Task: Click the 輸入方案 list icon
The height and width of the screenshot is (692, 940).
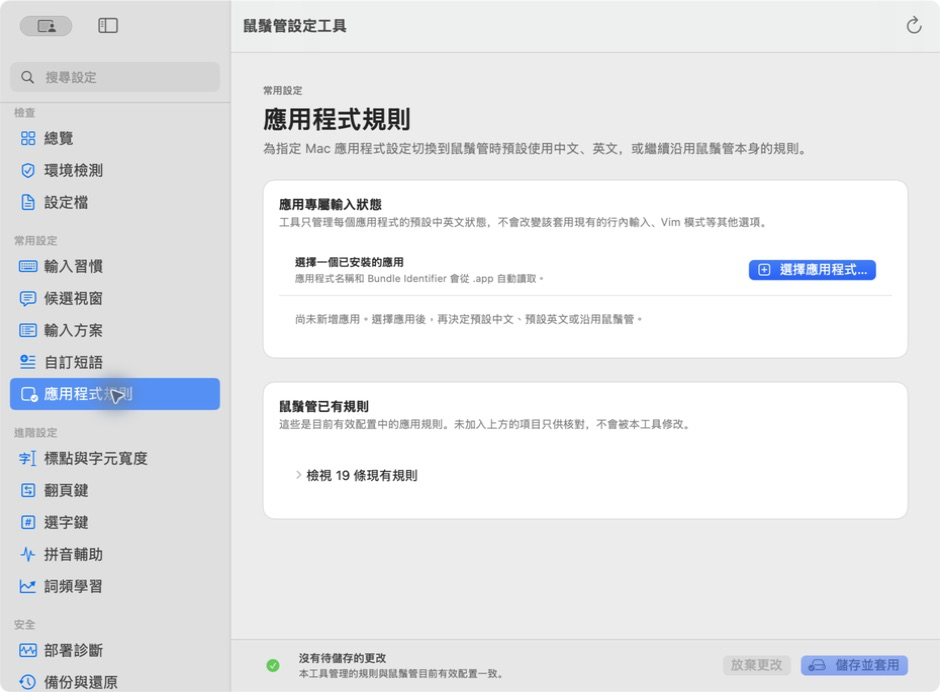Action: [x=28, y=330]
